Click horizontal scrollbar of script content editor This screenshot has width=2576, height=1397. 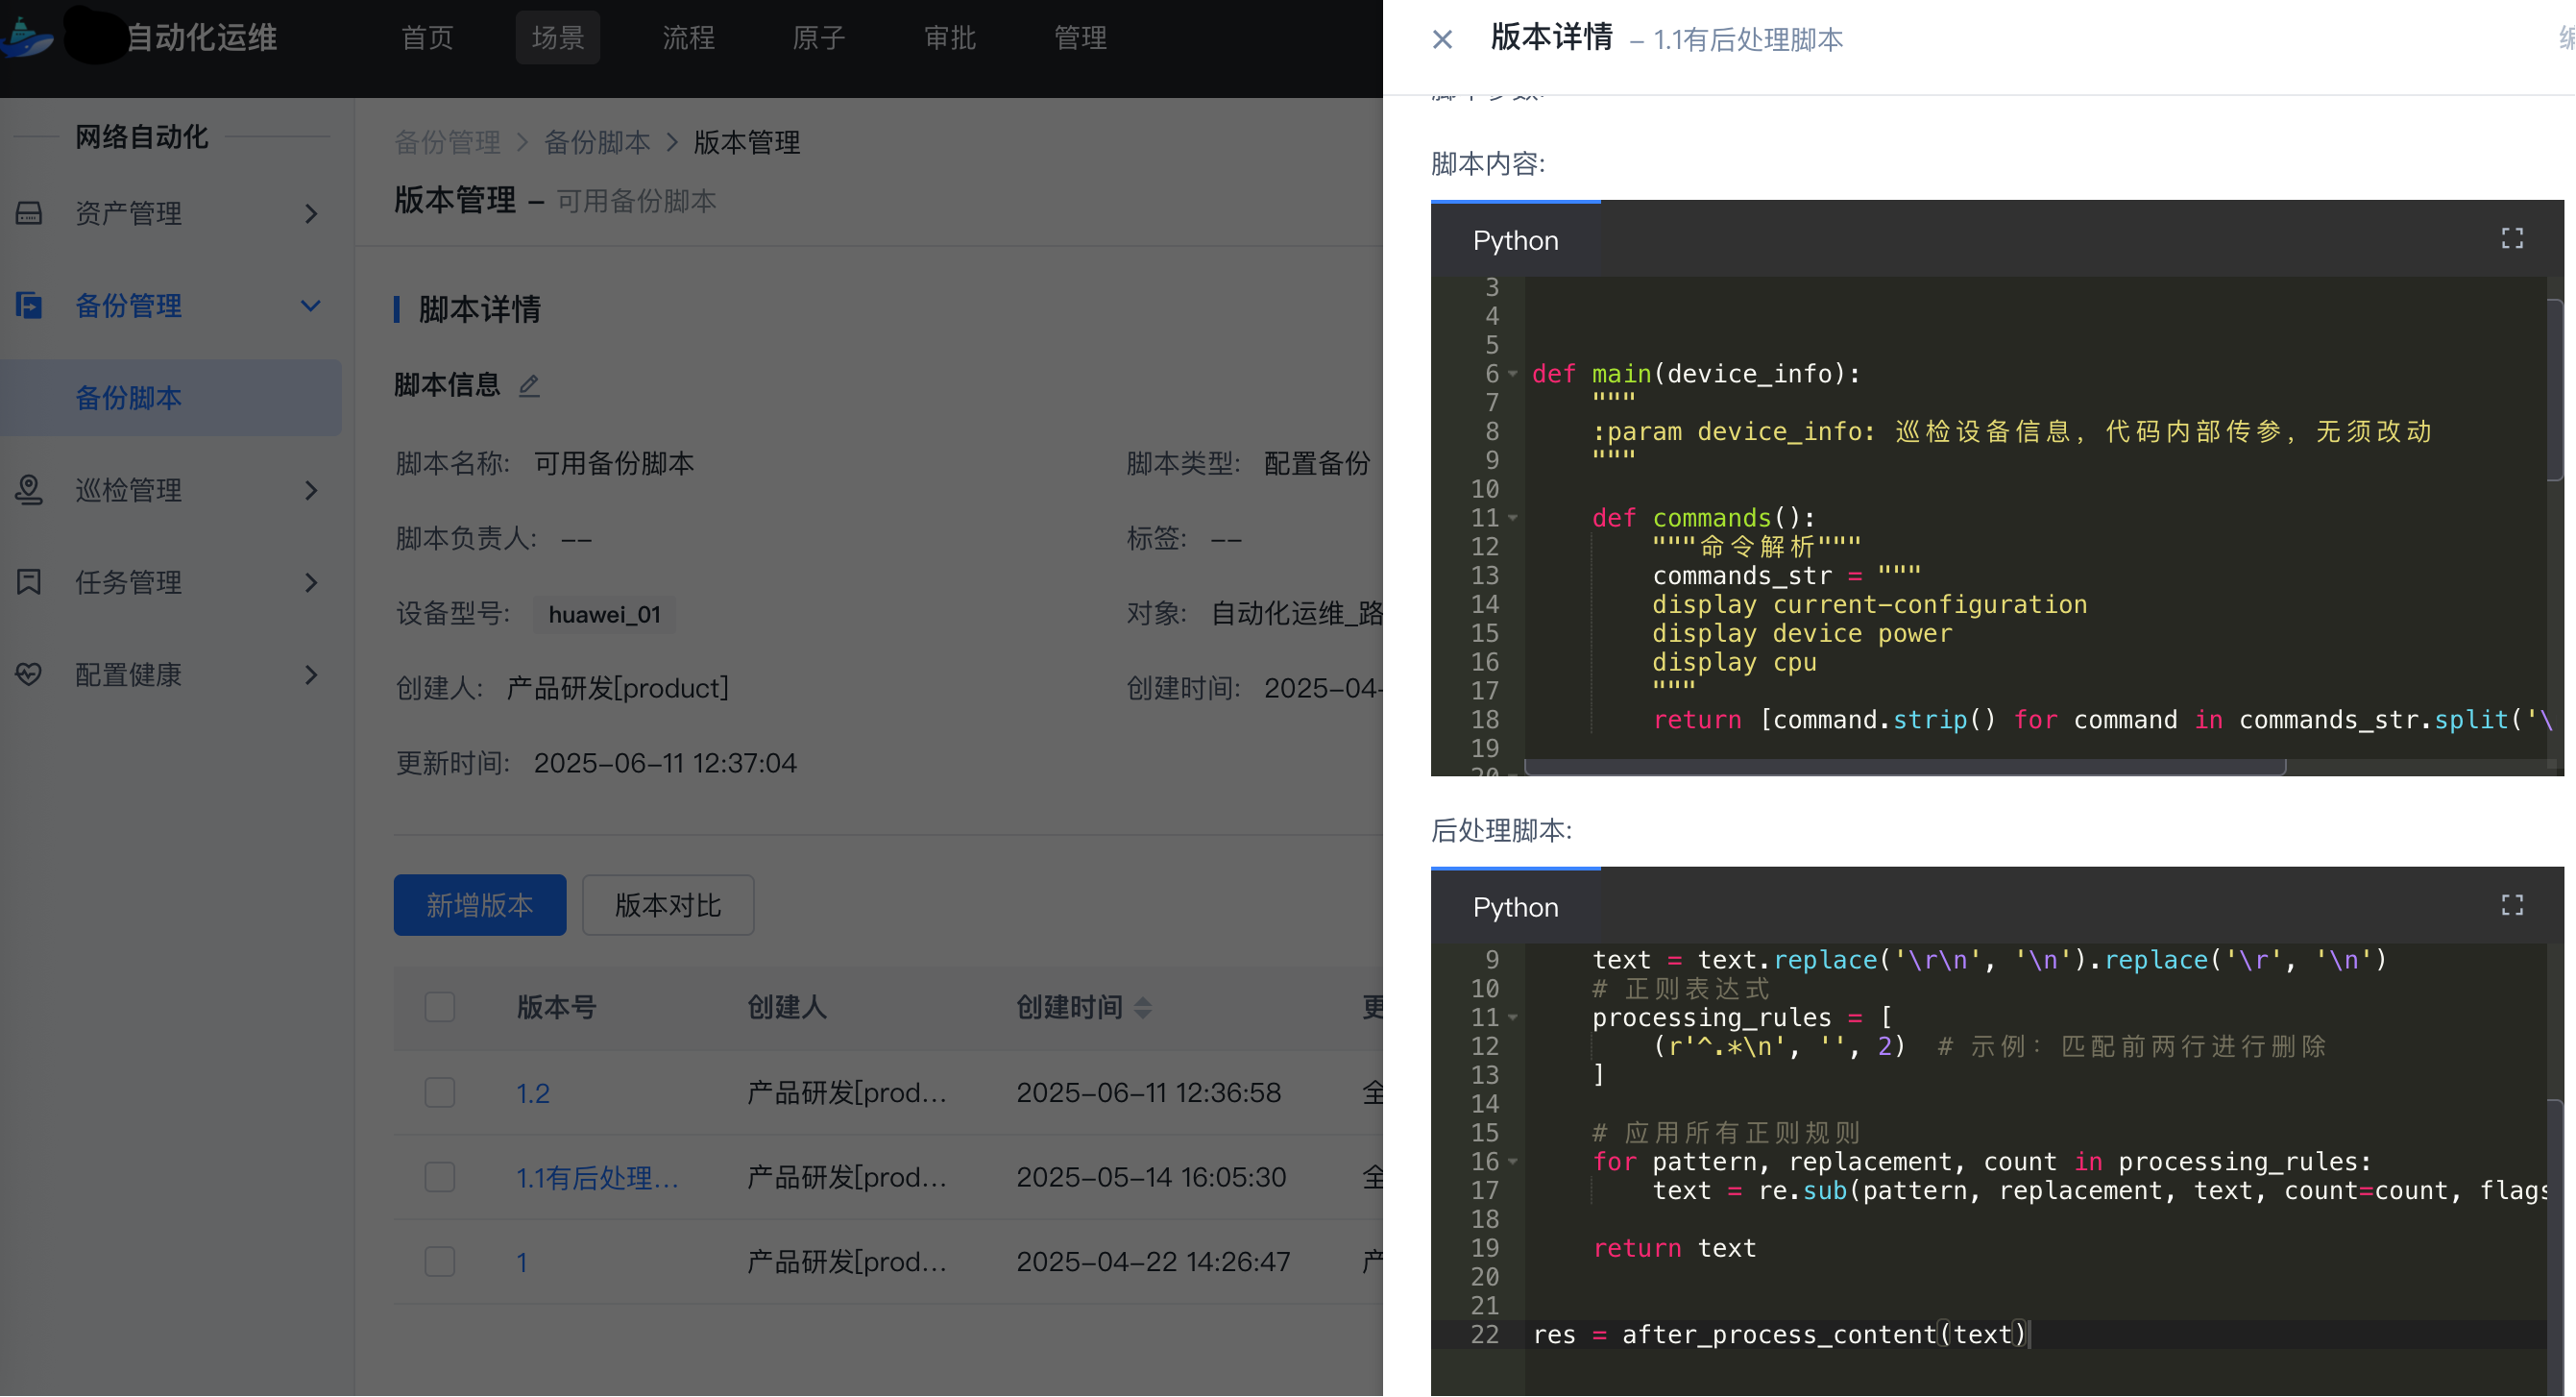click(x=1904, y=767)
